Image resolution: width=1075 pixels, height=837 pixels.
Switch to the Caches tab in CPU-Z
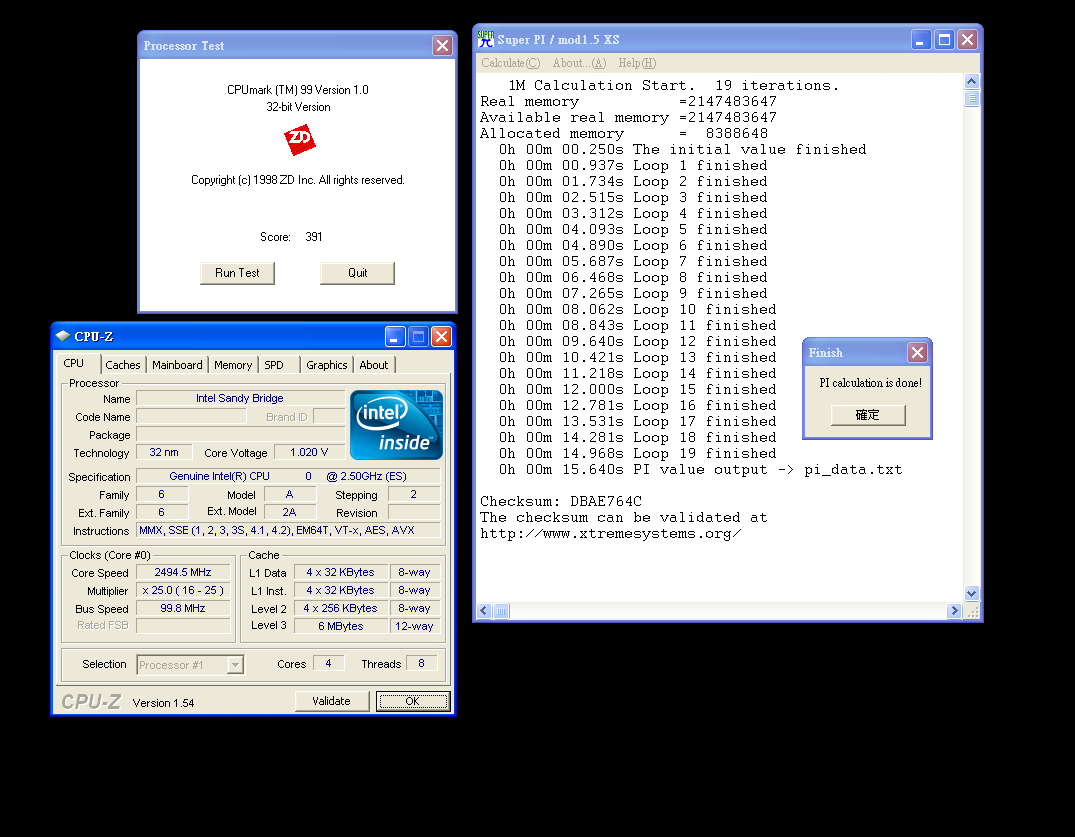[123, 365]
